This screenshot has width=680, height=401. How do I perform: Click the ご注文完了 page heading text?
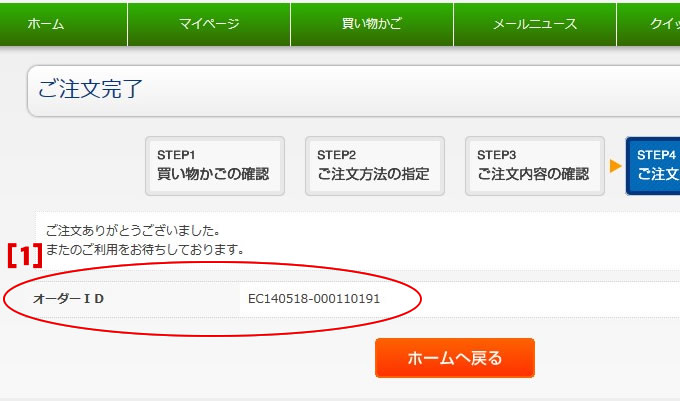point(91,89)
